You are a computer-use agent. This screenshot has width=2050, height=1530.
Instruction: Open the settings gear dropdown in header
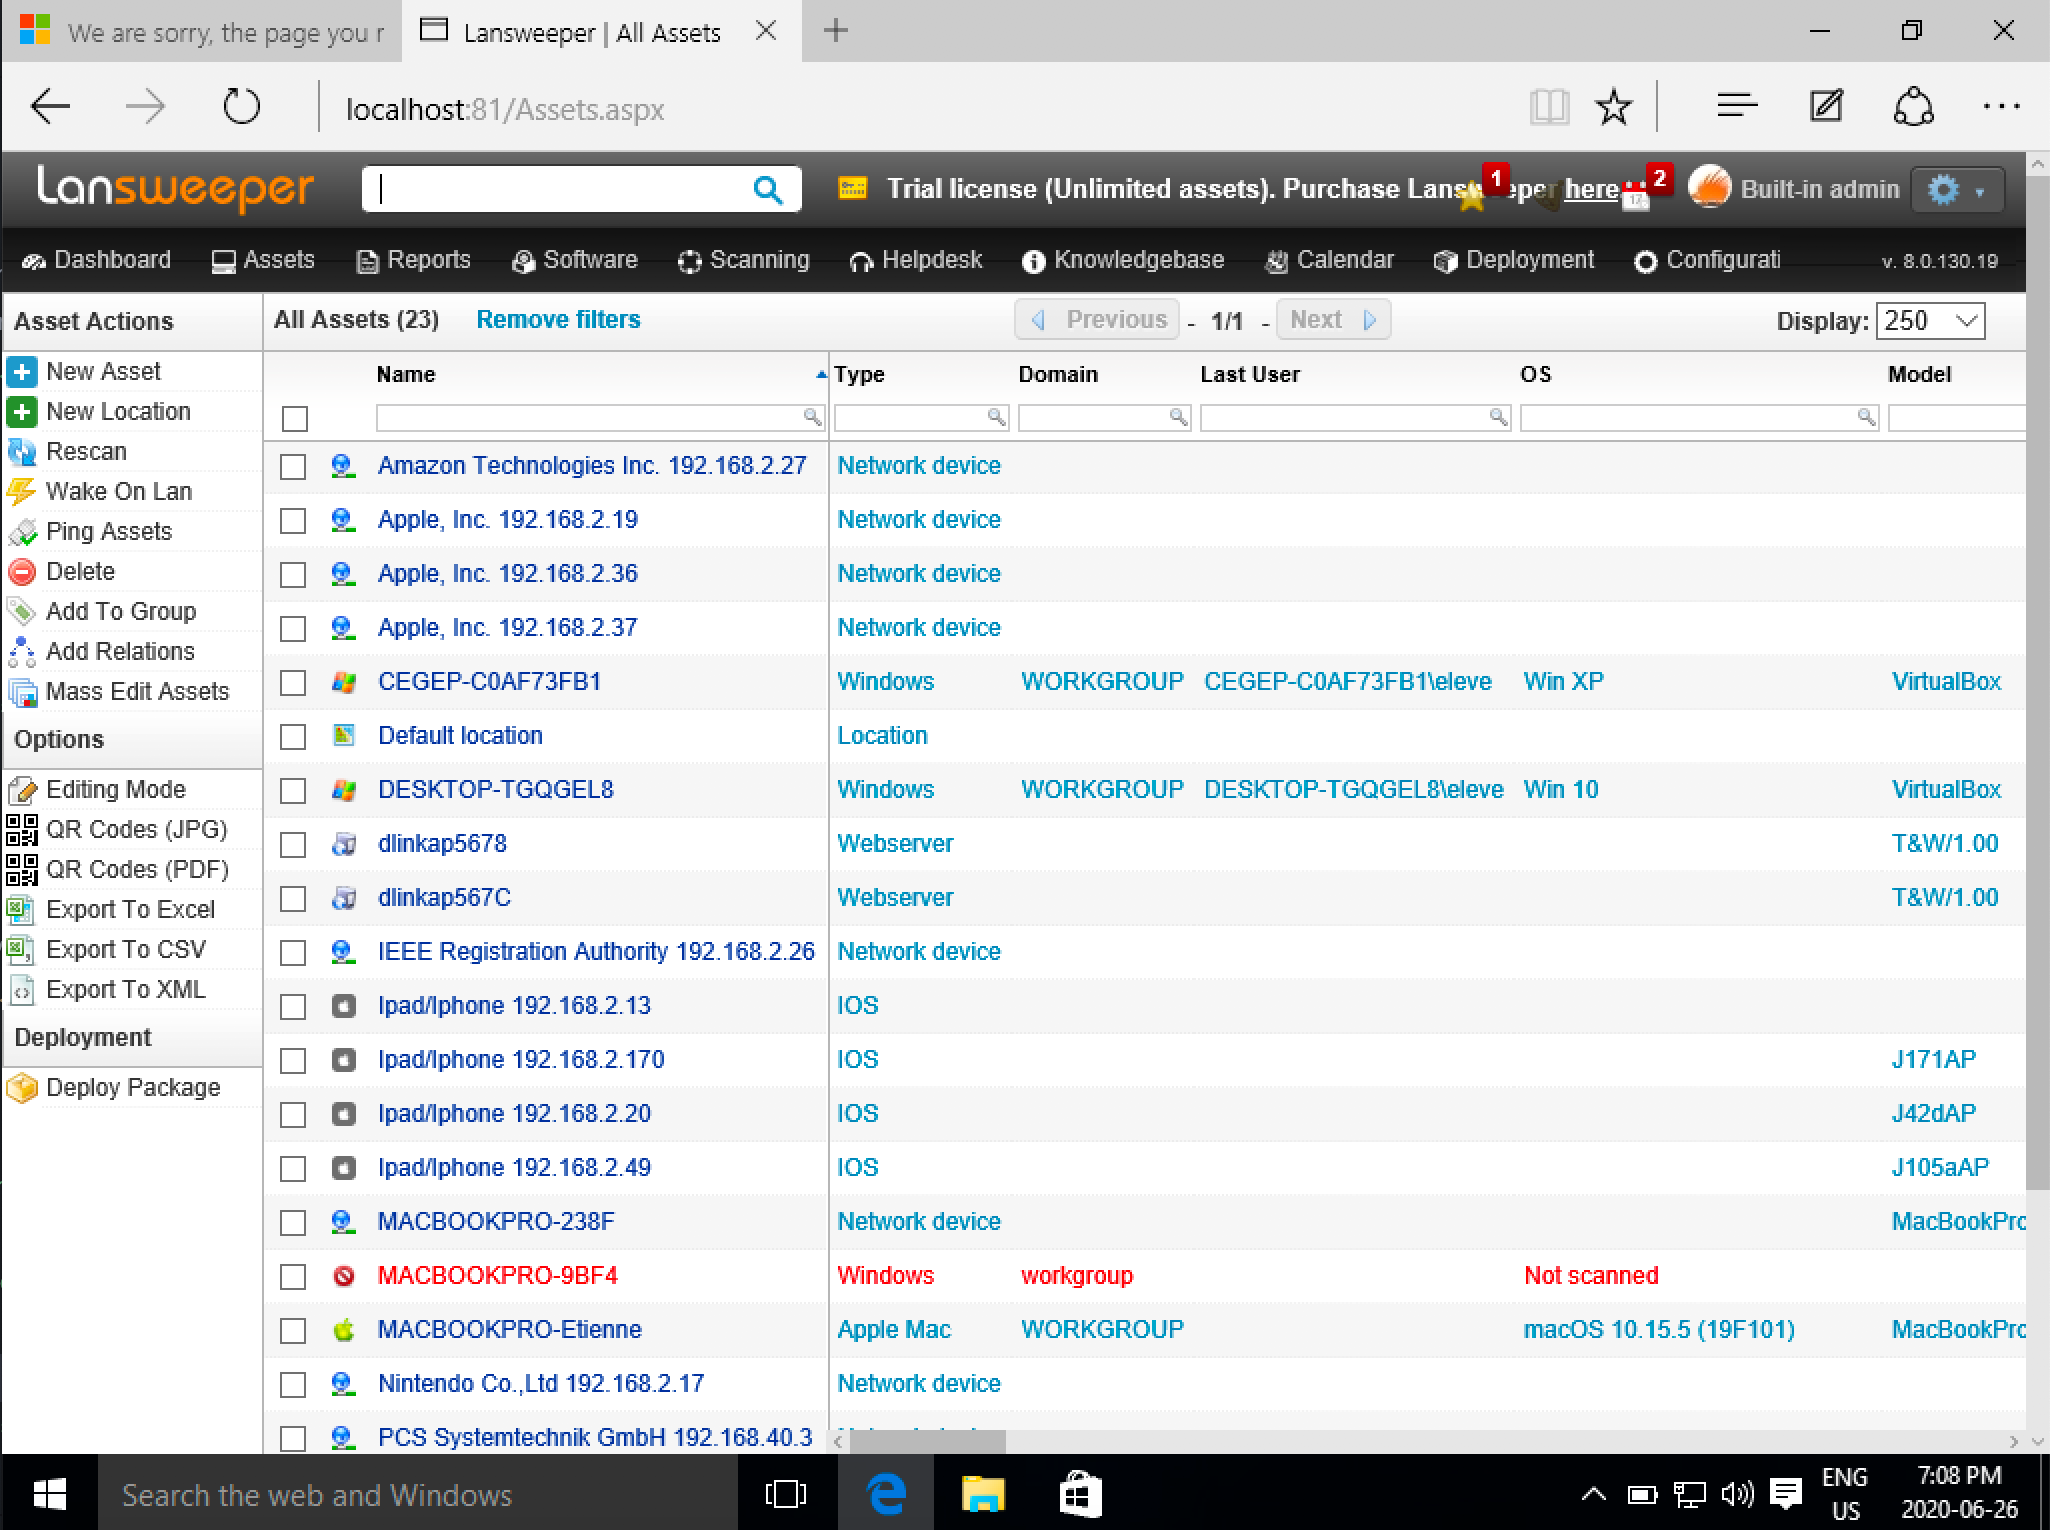1957,190
